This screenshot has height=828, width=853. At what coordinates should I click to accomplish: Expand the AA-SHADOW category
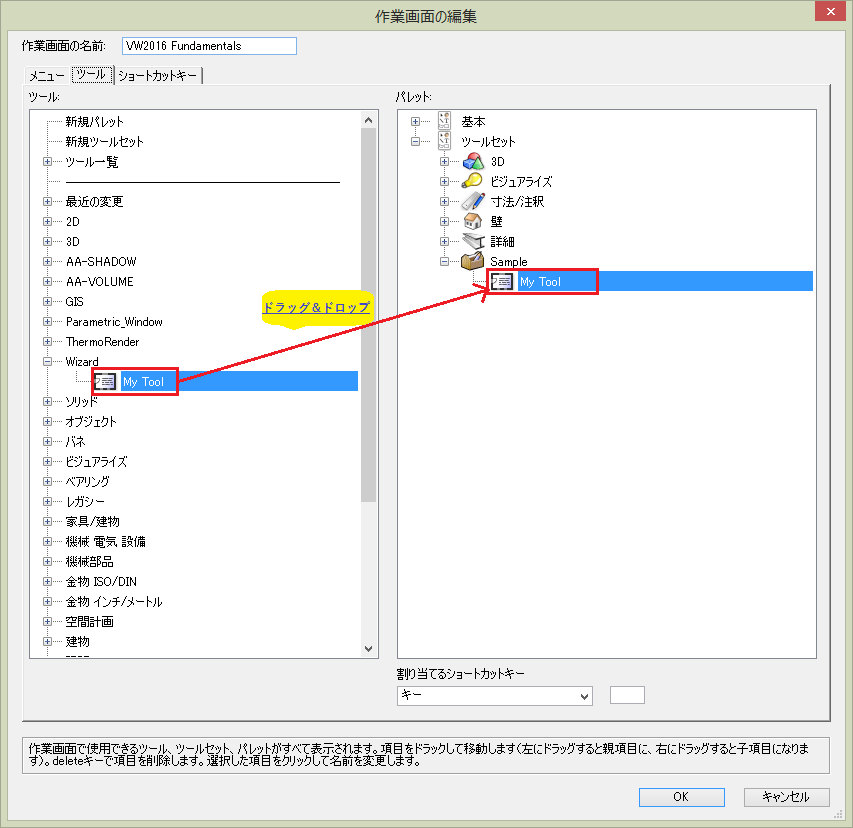[x=47, y=261]
